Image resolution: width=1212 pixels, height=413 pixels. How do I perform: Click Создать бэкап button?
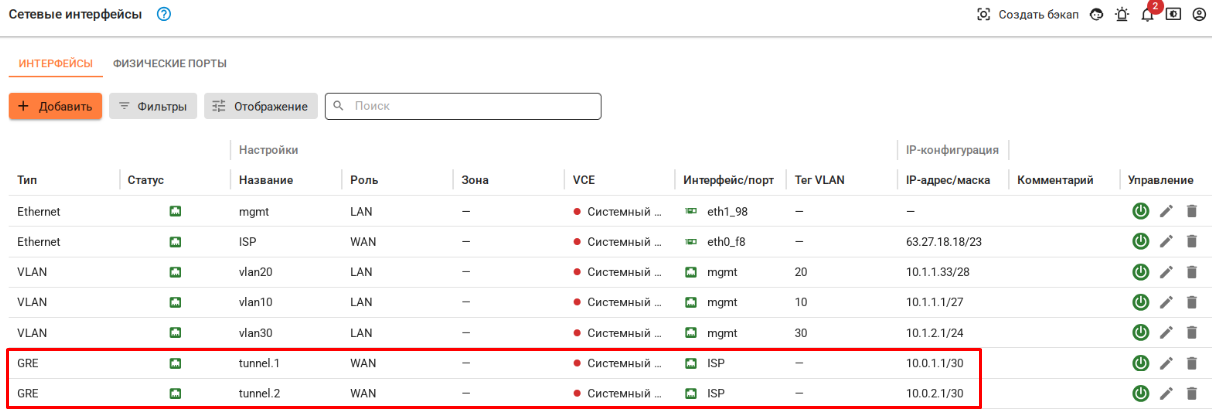click(x=1028, y=15)
